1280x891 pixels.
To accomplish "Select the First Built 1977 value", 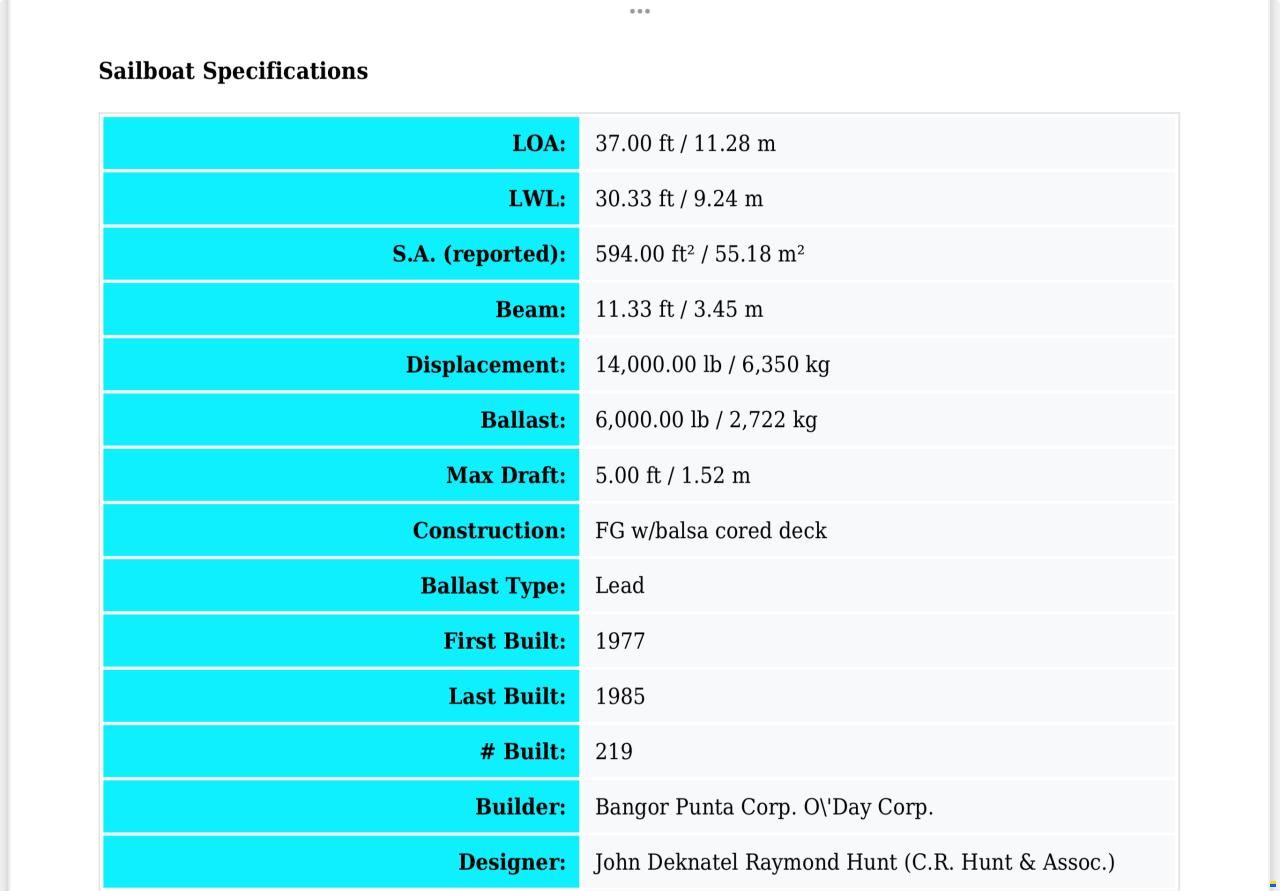I will [620, 641].
